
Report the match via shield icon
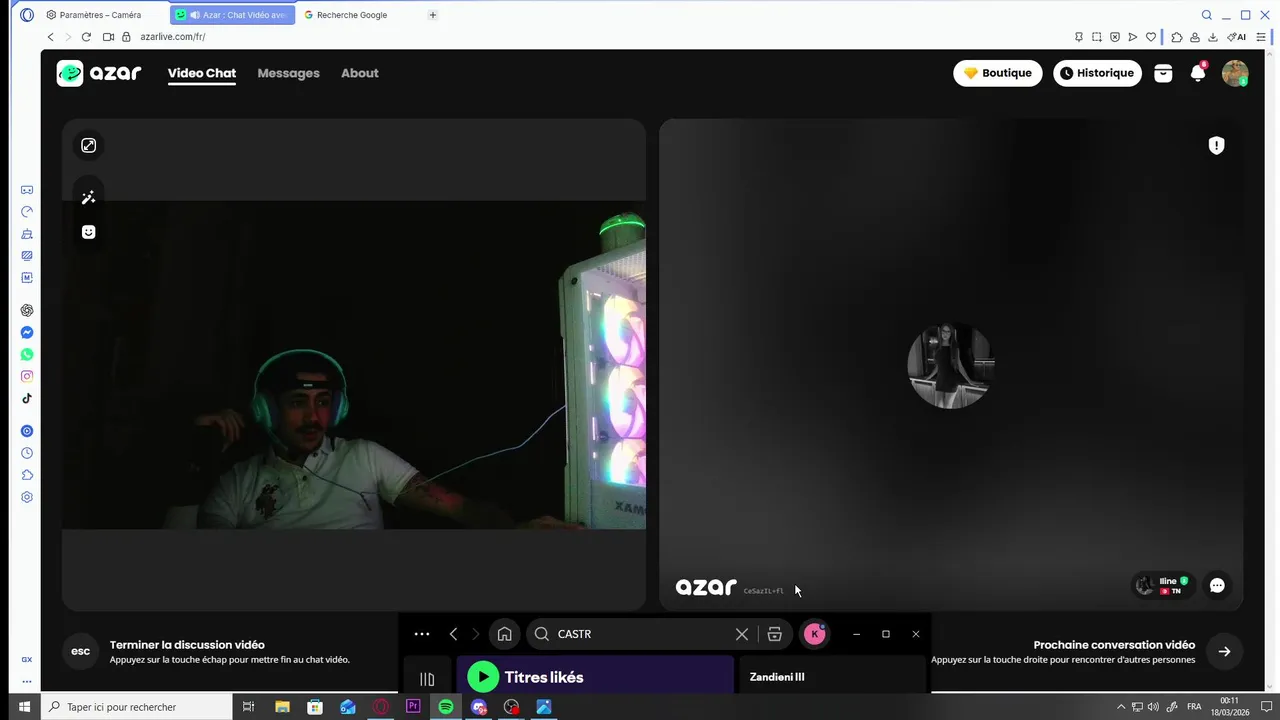[1216, 146]
